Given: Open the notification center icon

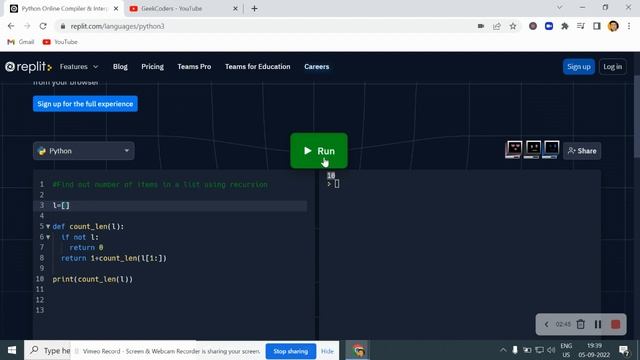Looking at the screenshot, I should pyautogui.click(x=623, y=350).
